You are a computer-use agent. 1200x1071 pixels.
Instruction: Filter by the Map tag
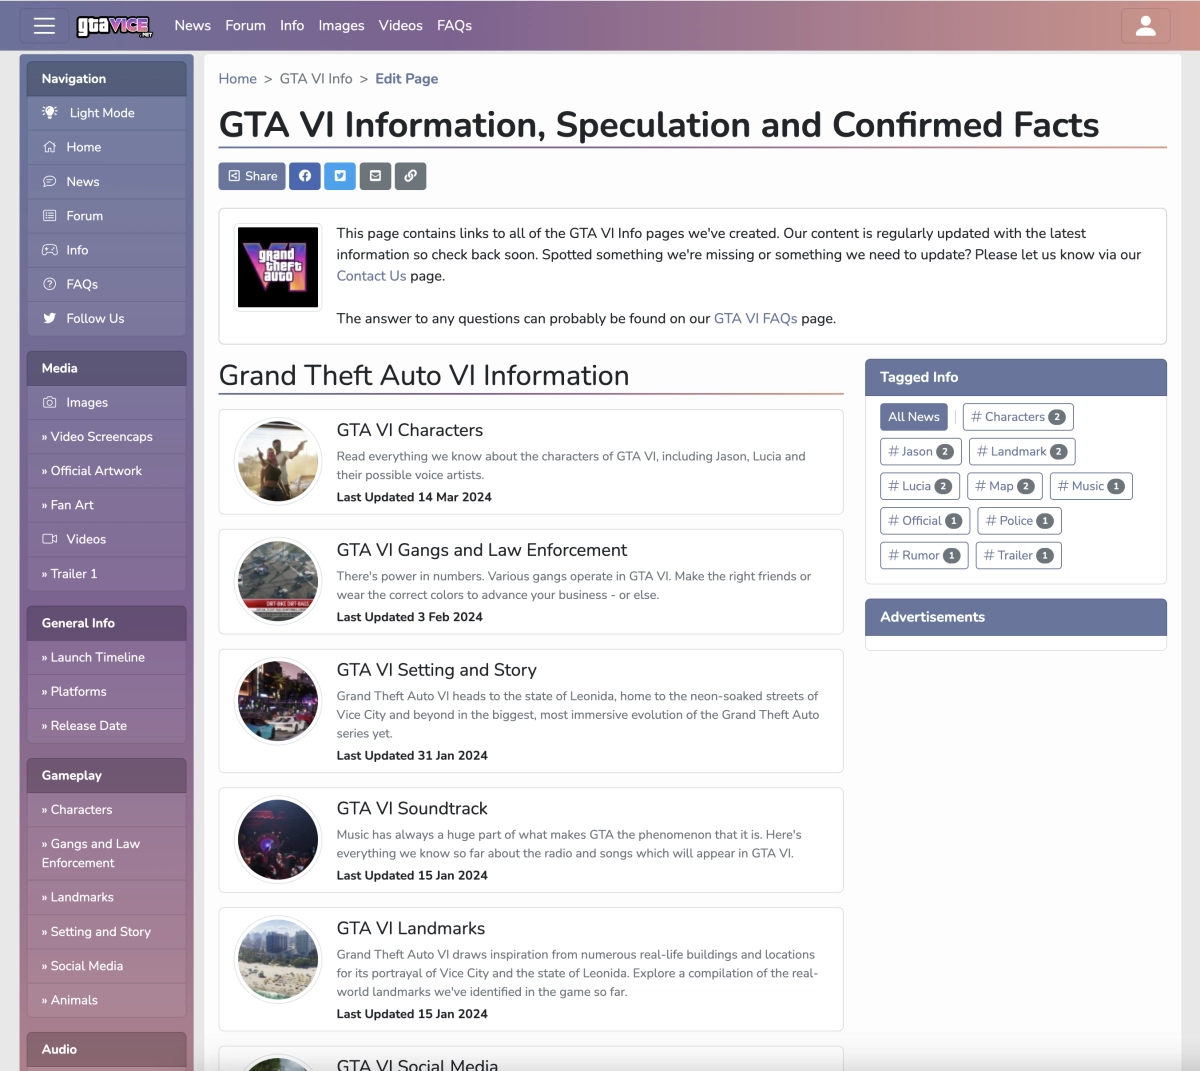(x=1005, y=486)
